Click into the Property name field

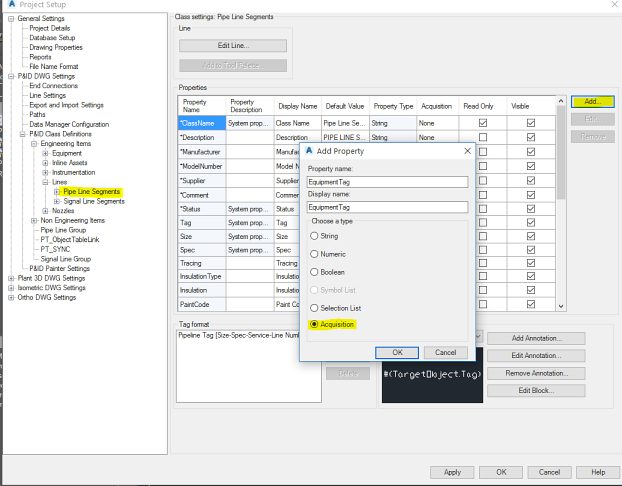387,182
